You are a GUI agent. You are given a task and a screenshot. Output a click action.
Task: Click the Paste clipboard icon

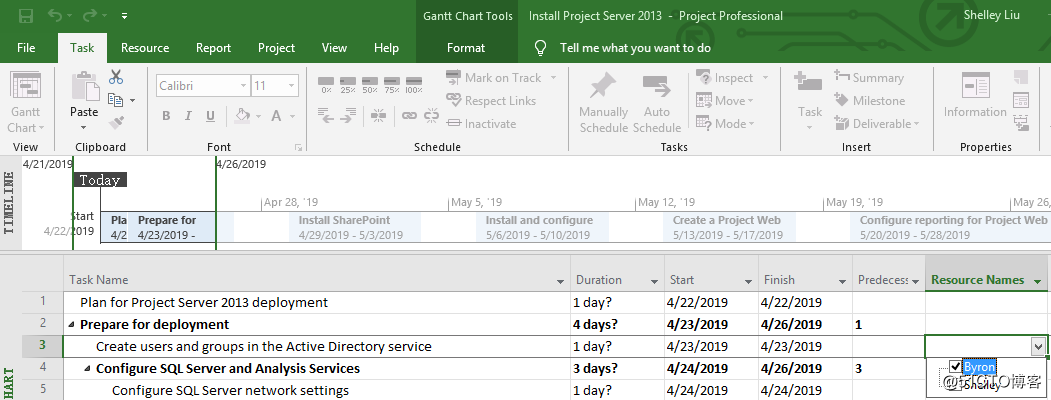coord(84,87)
